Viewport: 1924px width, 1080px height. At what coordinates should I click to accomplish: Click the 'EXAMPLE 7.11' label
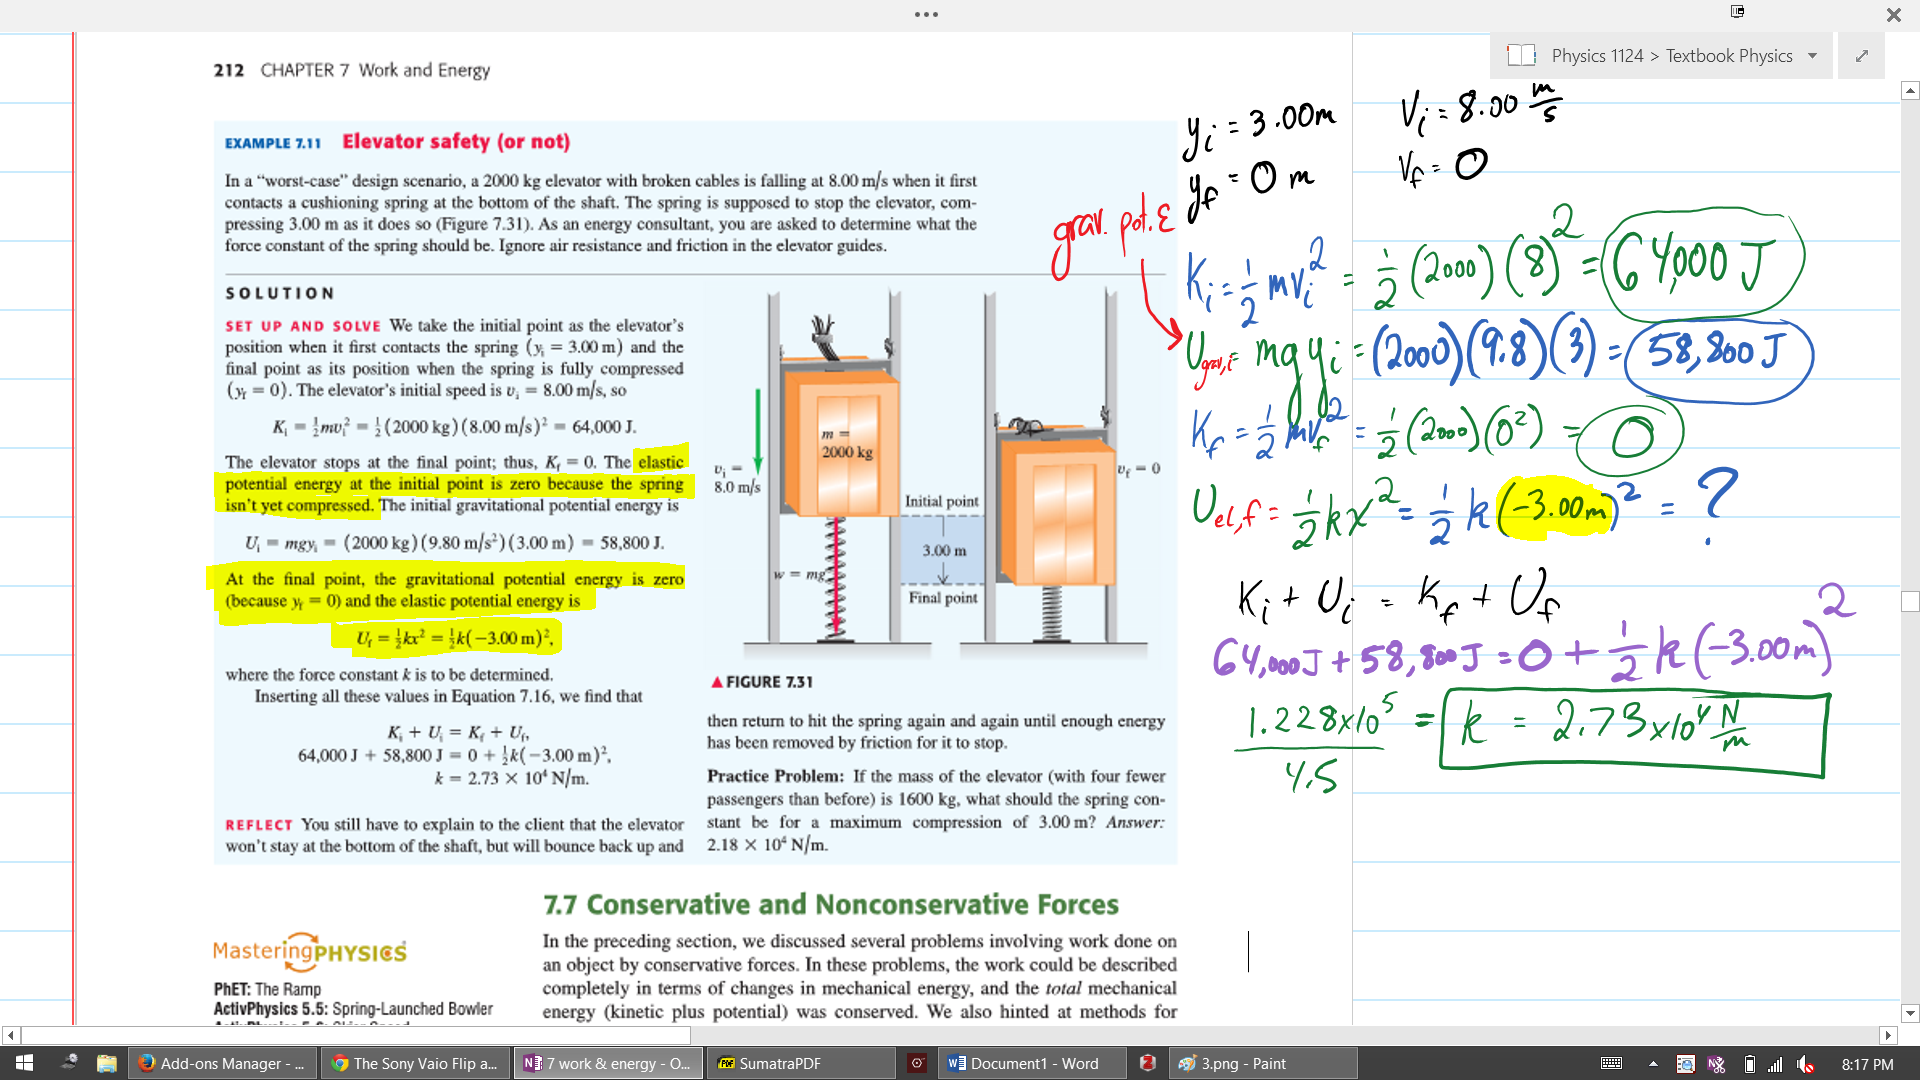tap(273, 143)
